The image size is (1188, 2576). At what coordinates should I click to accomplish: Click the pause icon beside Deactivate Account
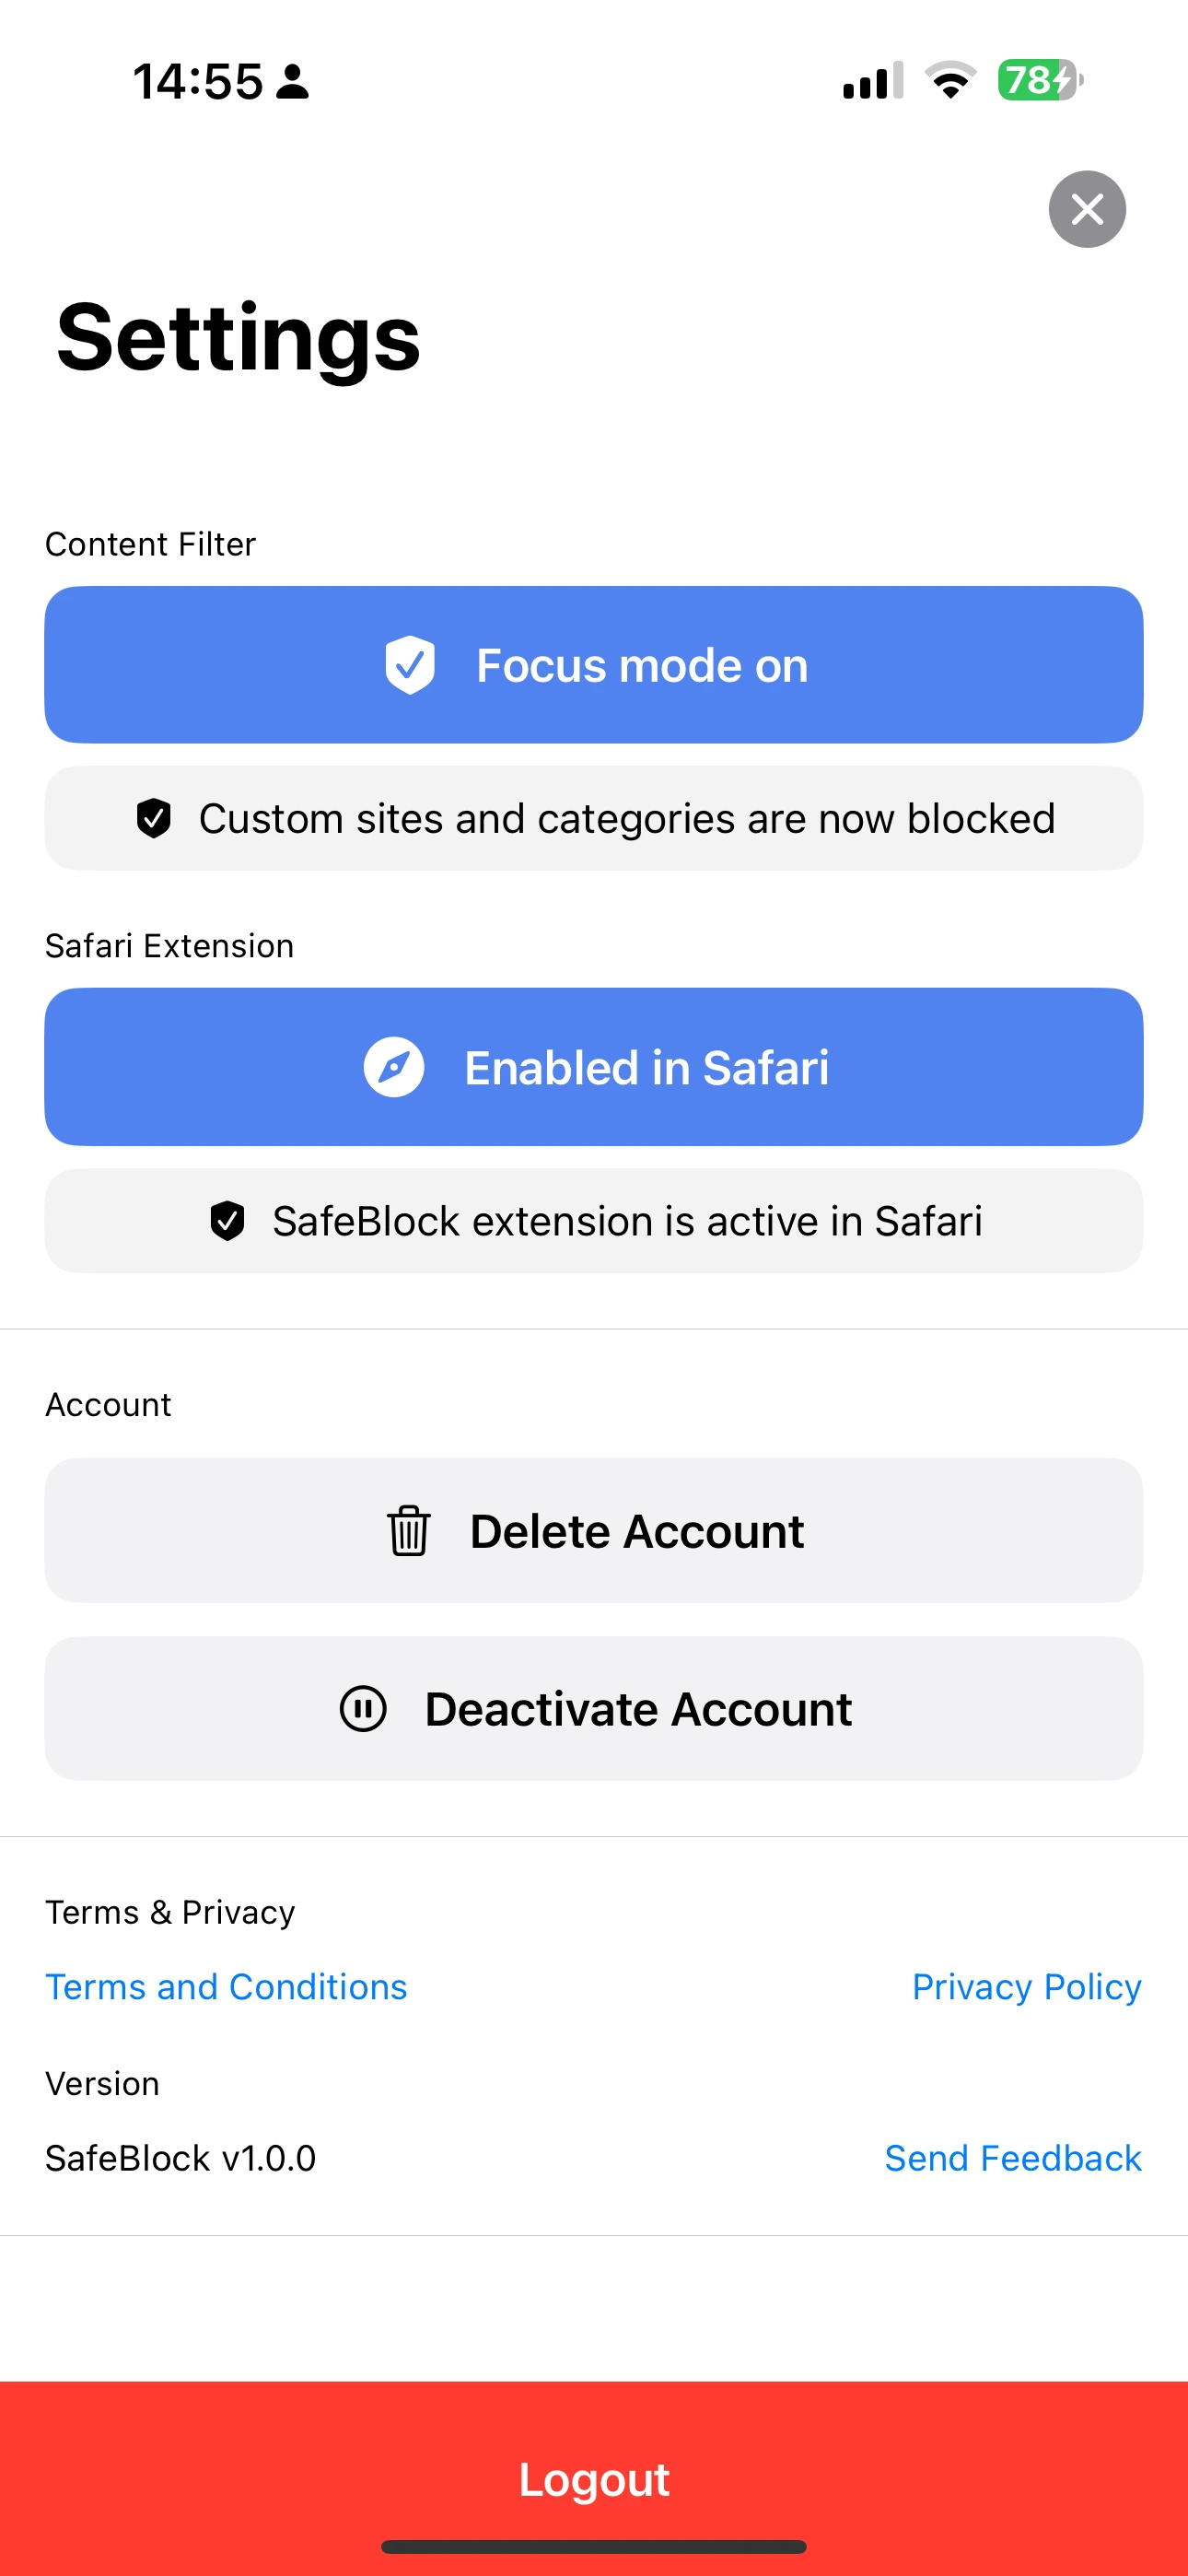[364, 1708]
